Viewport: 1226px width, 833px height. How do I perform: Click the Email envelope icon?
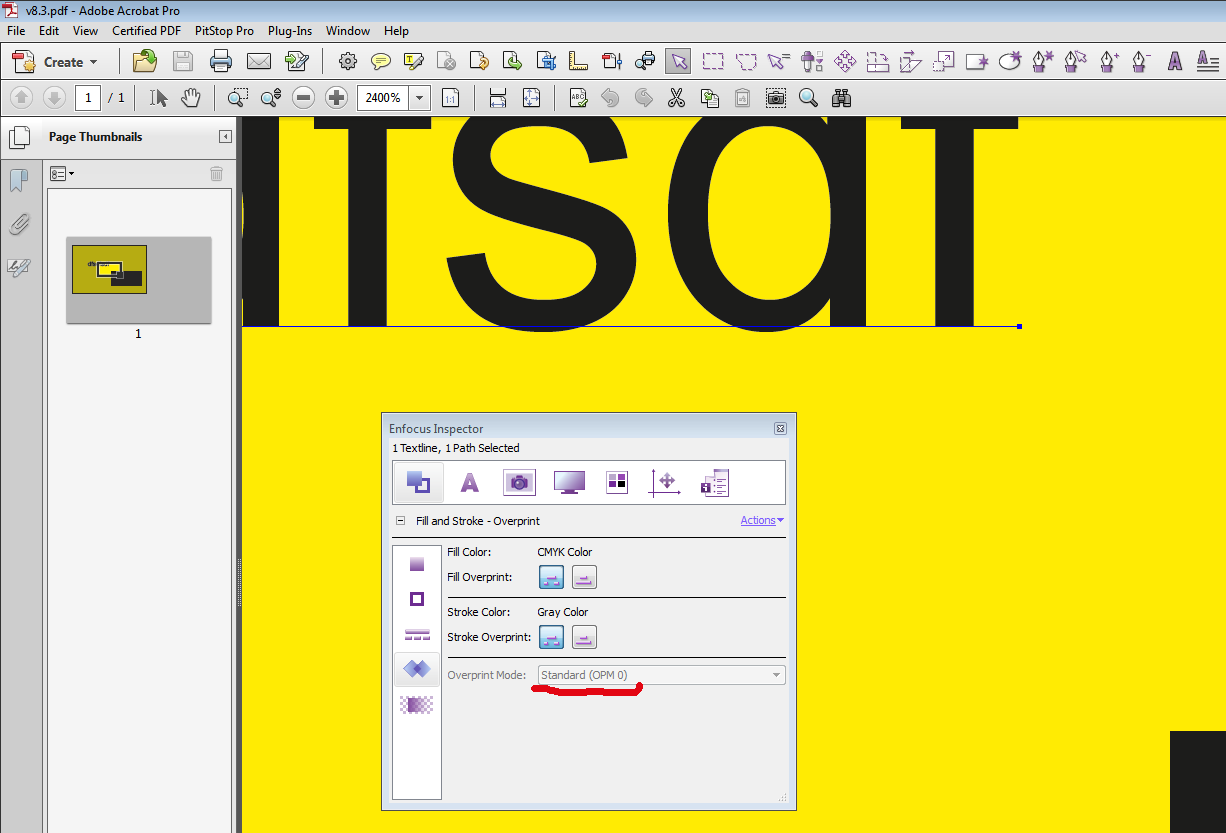coord(259,62)
